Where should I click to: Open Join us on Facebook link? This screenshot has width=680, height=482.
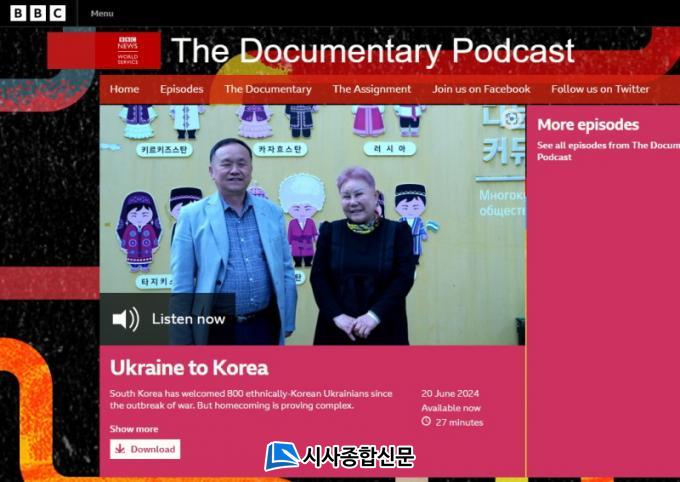pos(481,89)
